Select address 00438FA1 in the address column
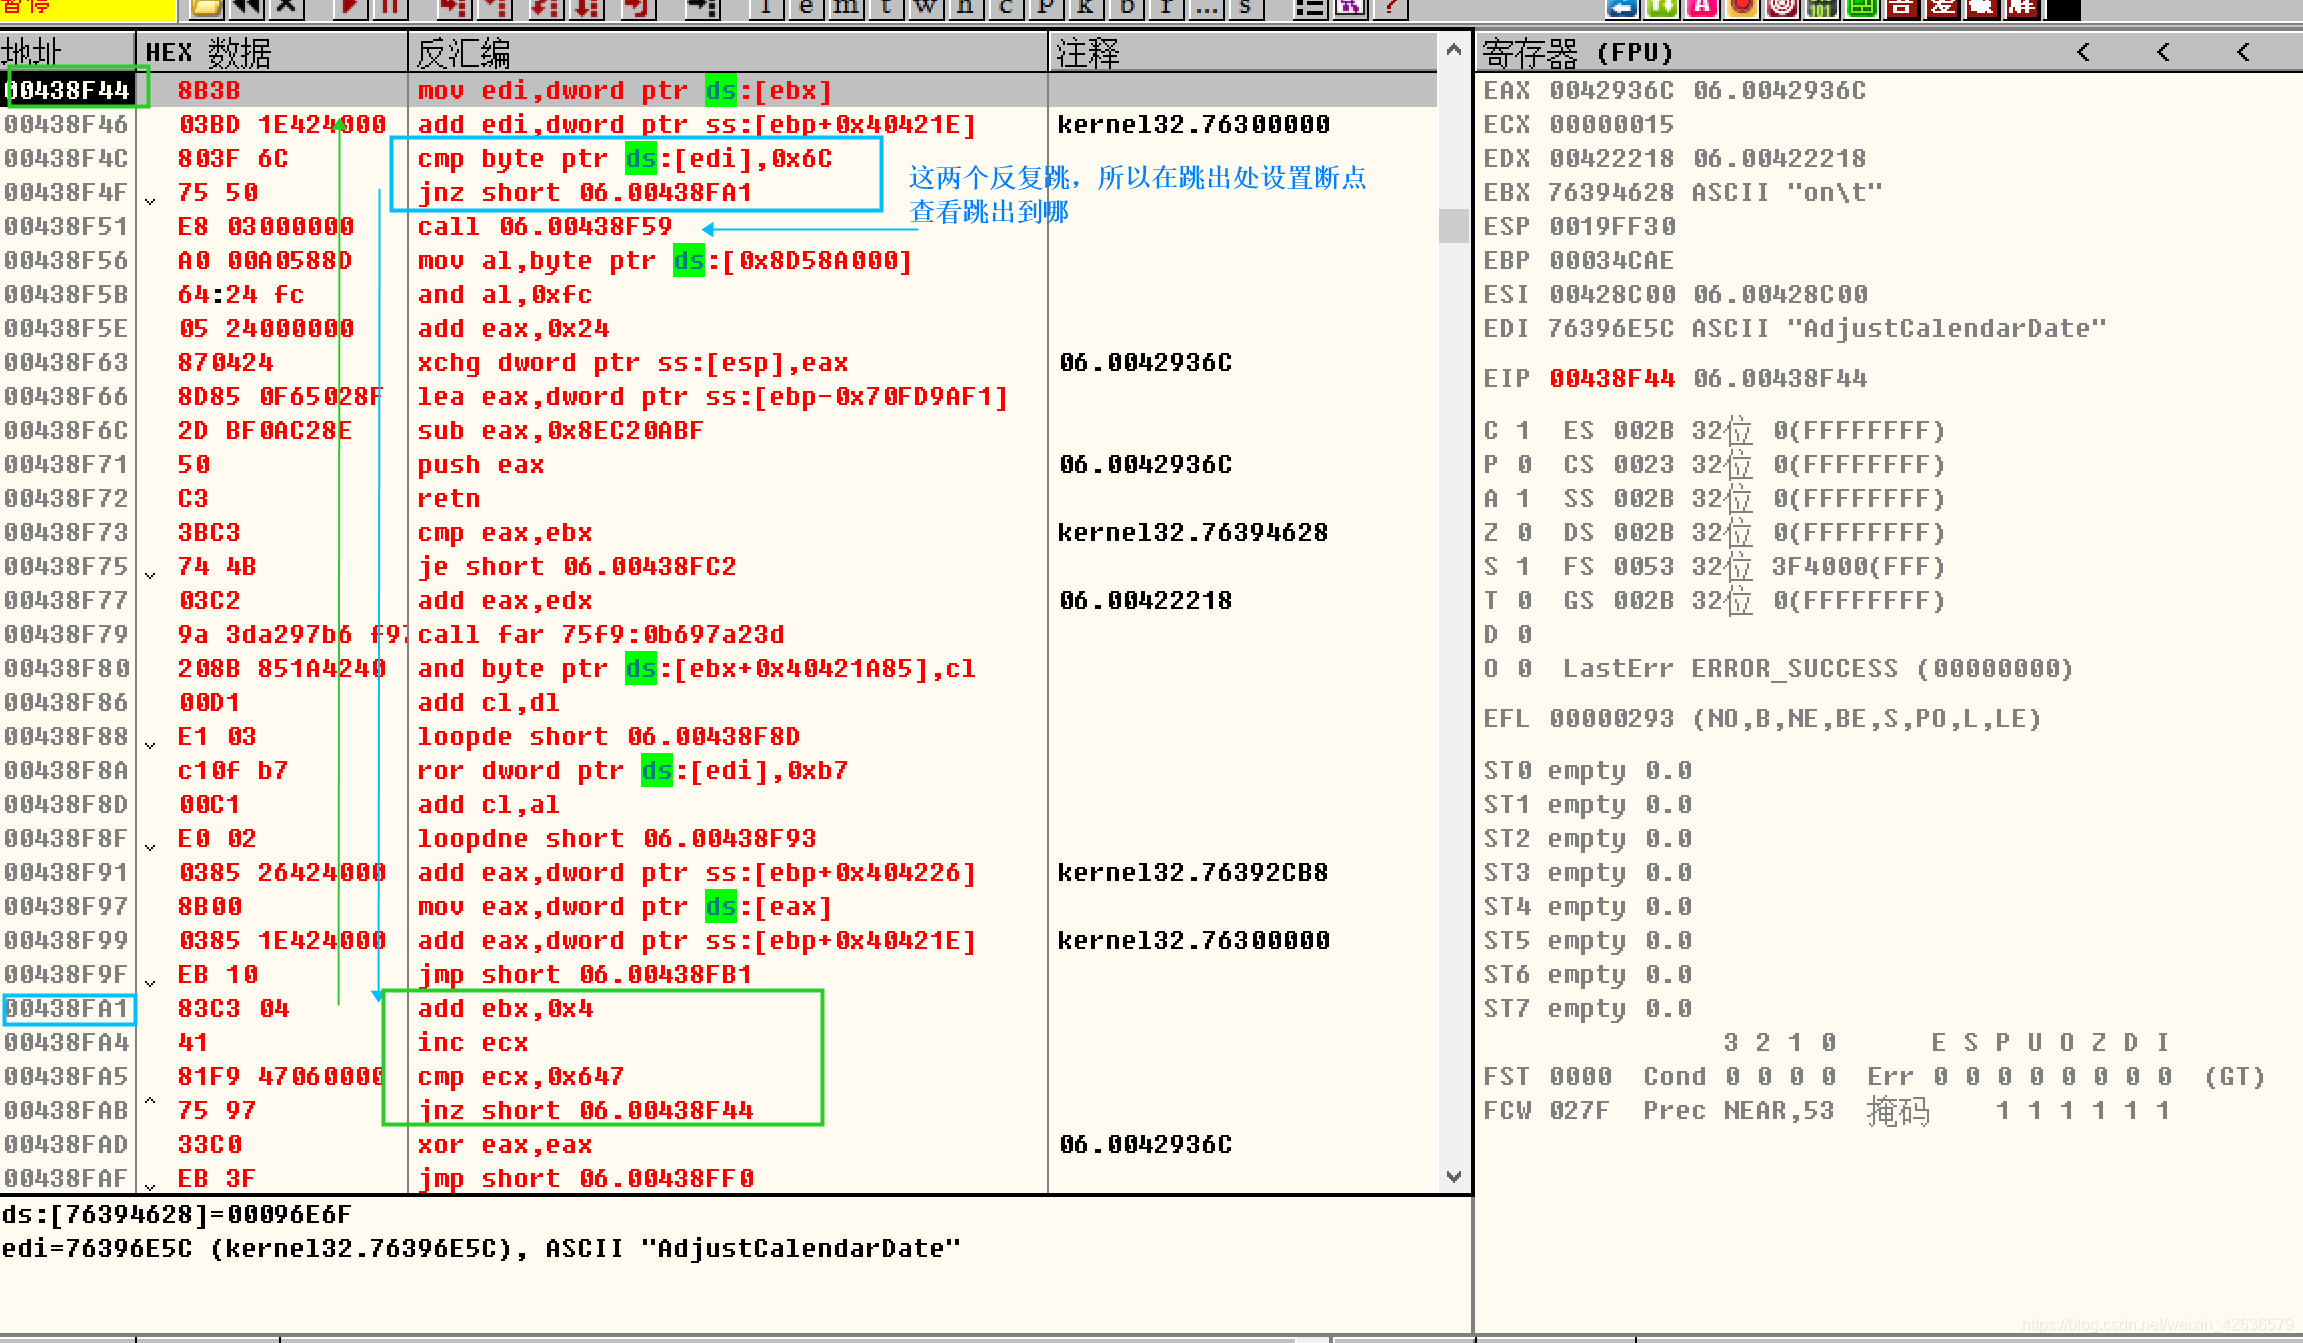2303x1343 pixels. (67, 1009)
